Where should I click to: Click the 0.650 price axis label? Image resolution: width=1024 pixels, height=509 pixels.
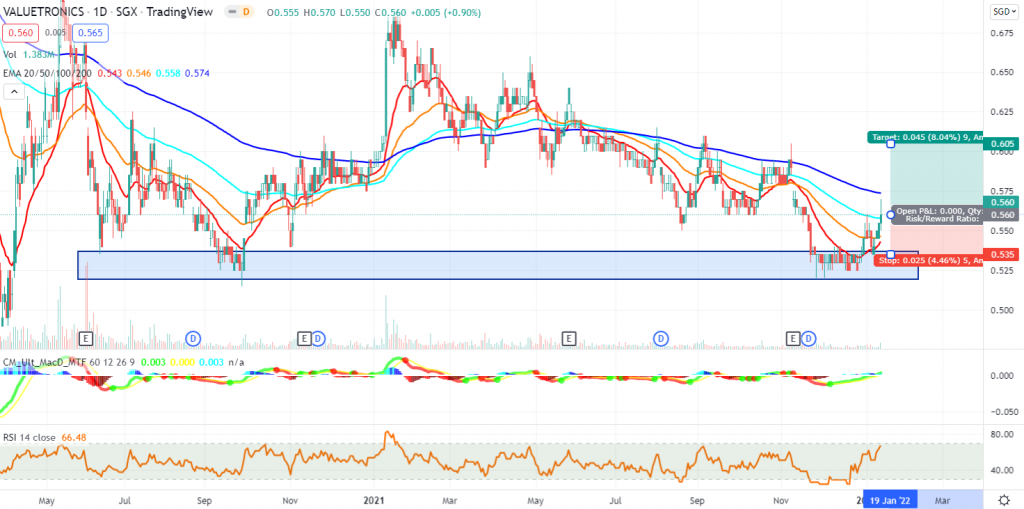point(1000,72)
